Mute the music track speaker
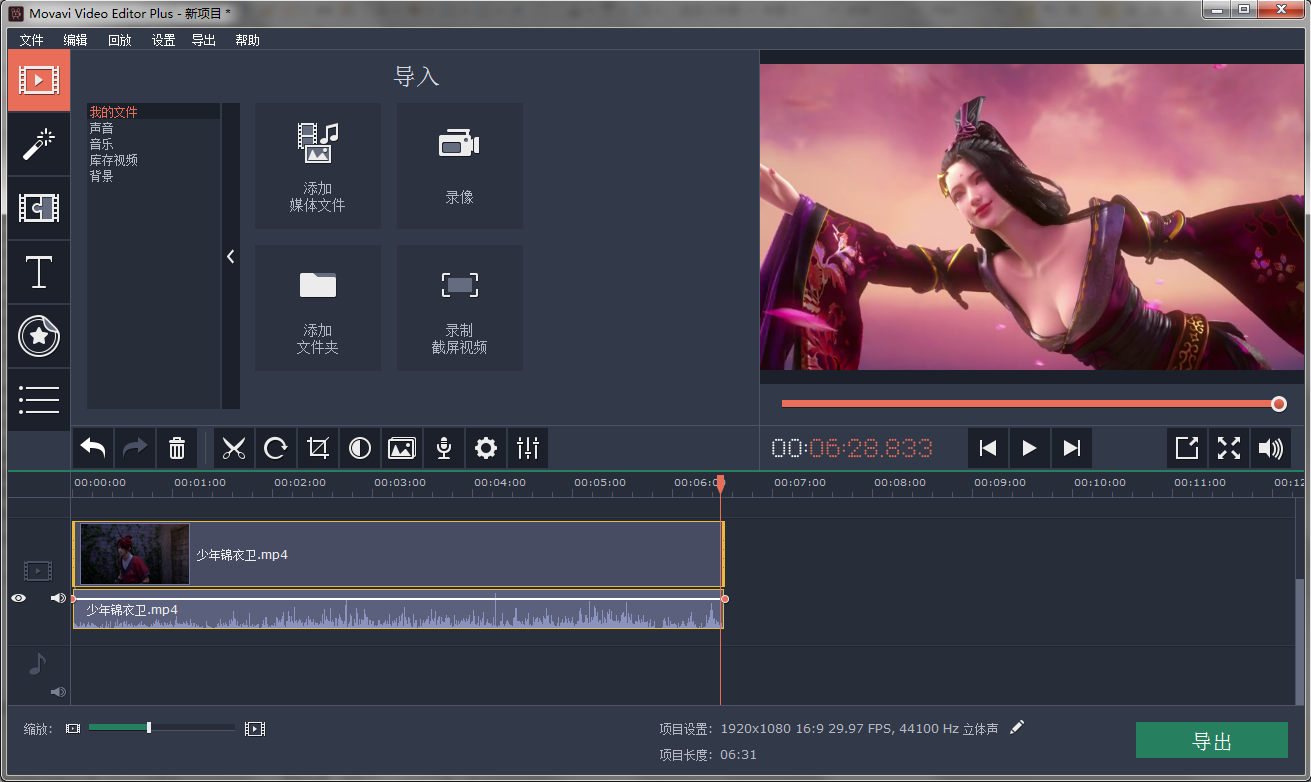 58,692
